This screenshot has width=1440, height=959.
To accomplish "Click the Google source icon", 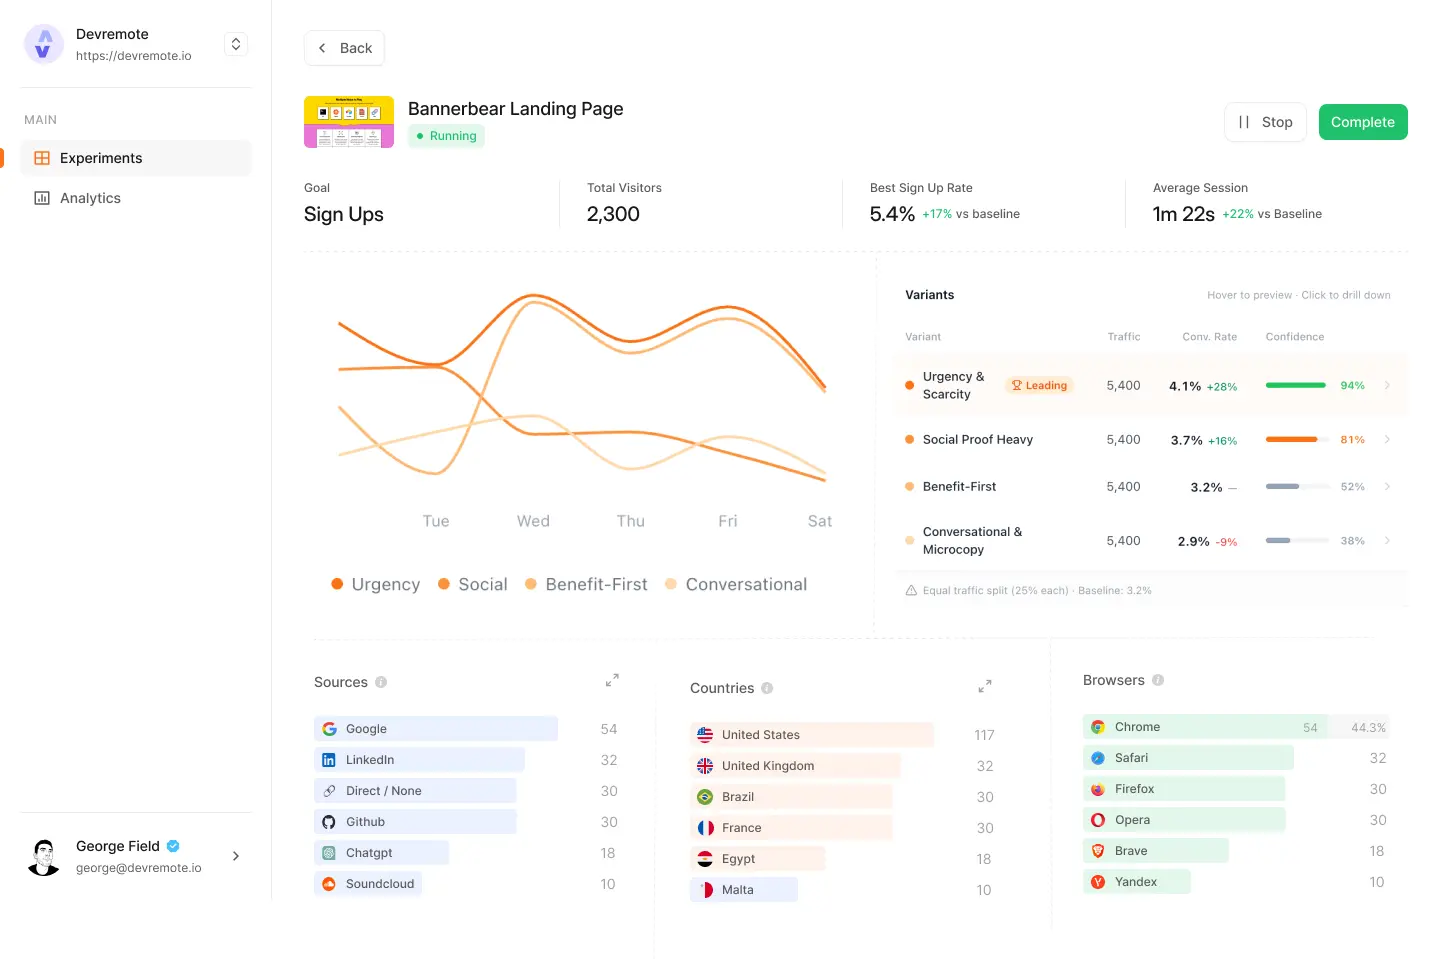I will (329, 729).
